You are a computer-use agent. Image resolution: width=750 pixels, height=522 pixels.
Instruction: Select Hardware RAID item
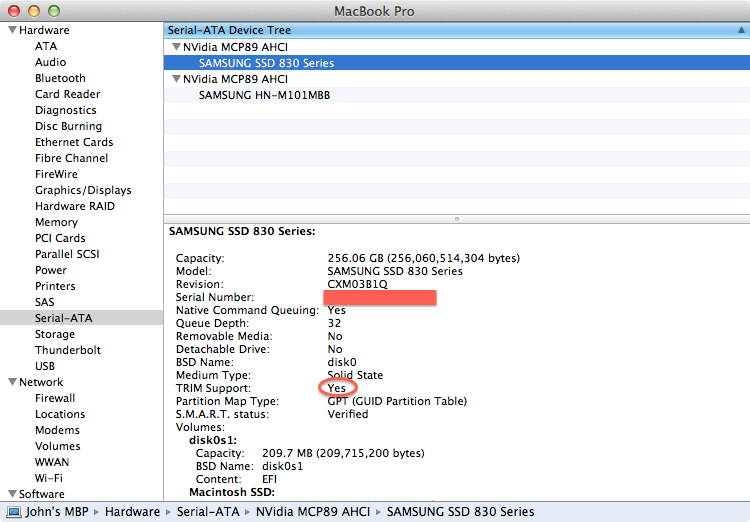75,206
